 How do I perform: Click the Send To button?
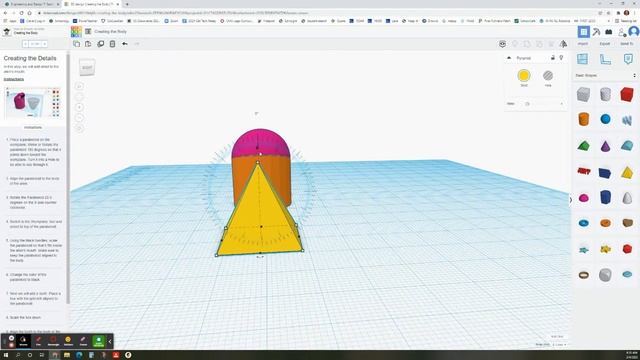[627, 44]
